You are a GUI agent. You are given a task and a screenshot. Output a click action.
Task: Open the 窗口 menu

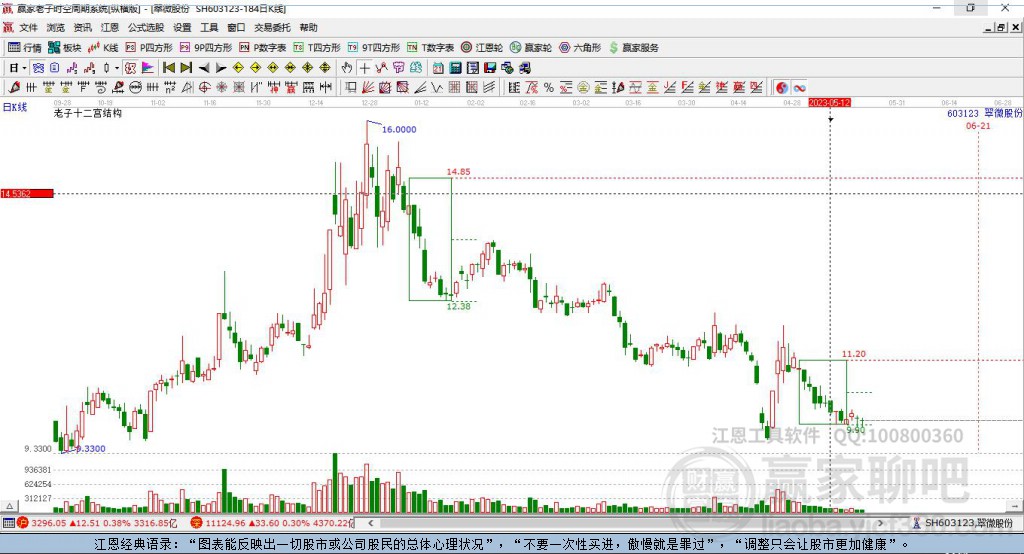pos(236,27)
